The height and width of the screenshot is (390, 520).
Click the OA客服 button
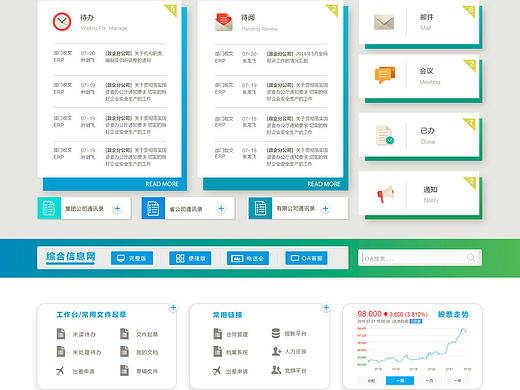click(x=306, y=258)
